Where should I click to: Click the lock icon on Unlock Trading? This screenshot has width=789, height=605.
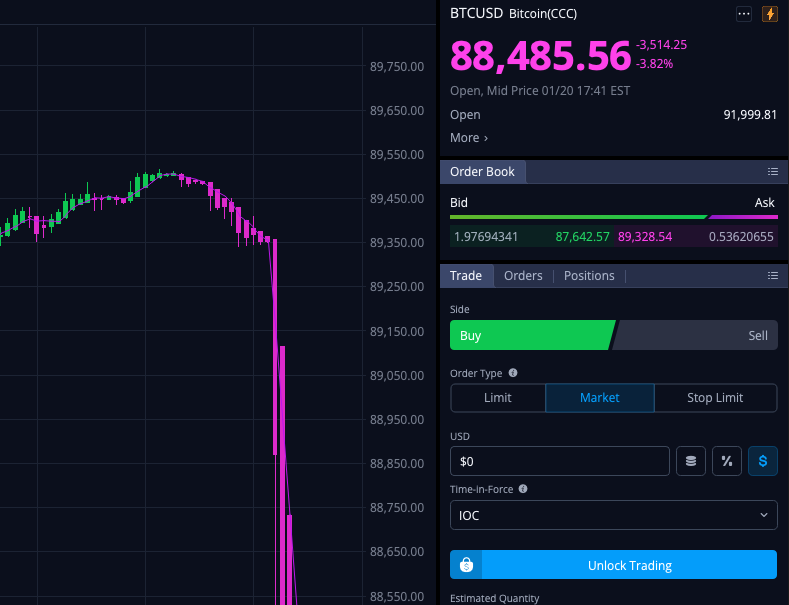(466, 565)
